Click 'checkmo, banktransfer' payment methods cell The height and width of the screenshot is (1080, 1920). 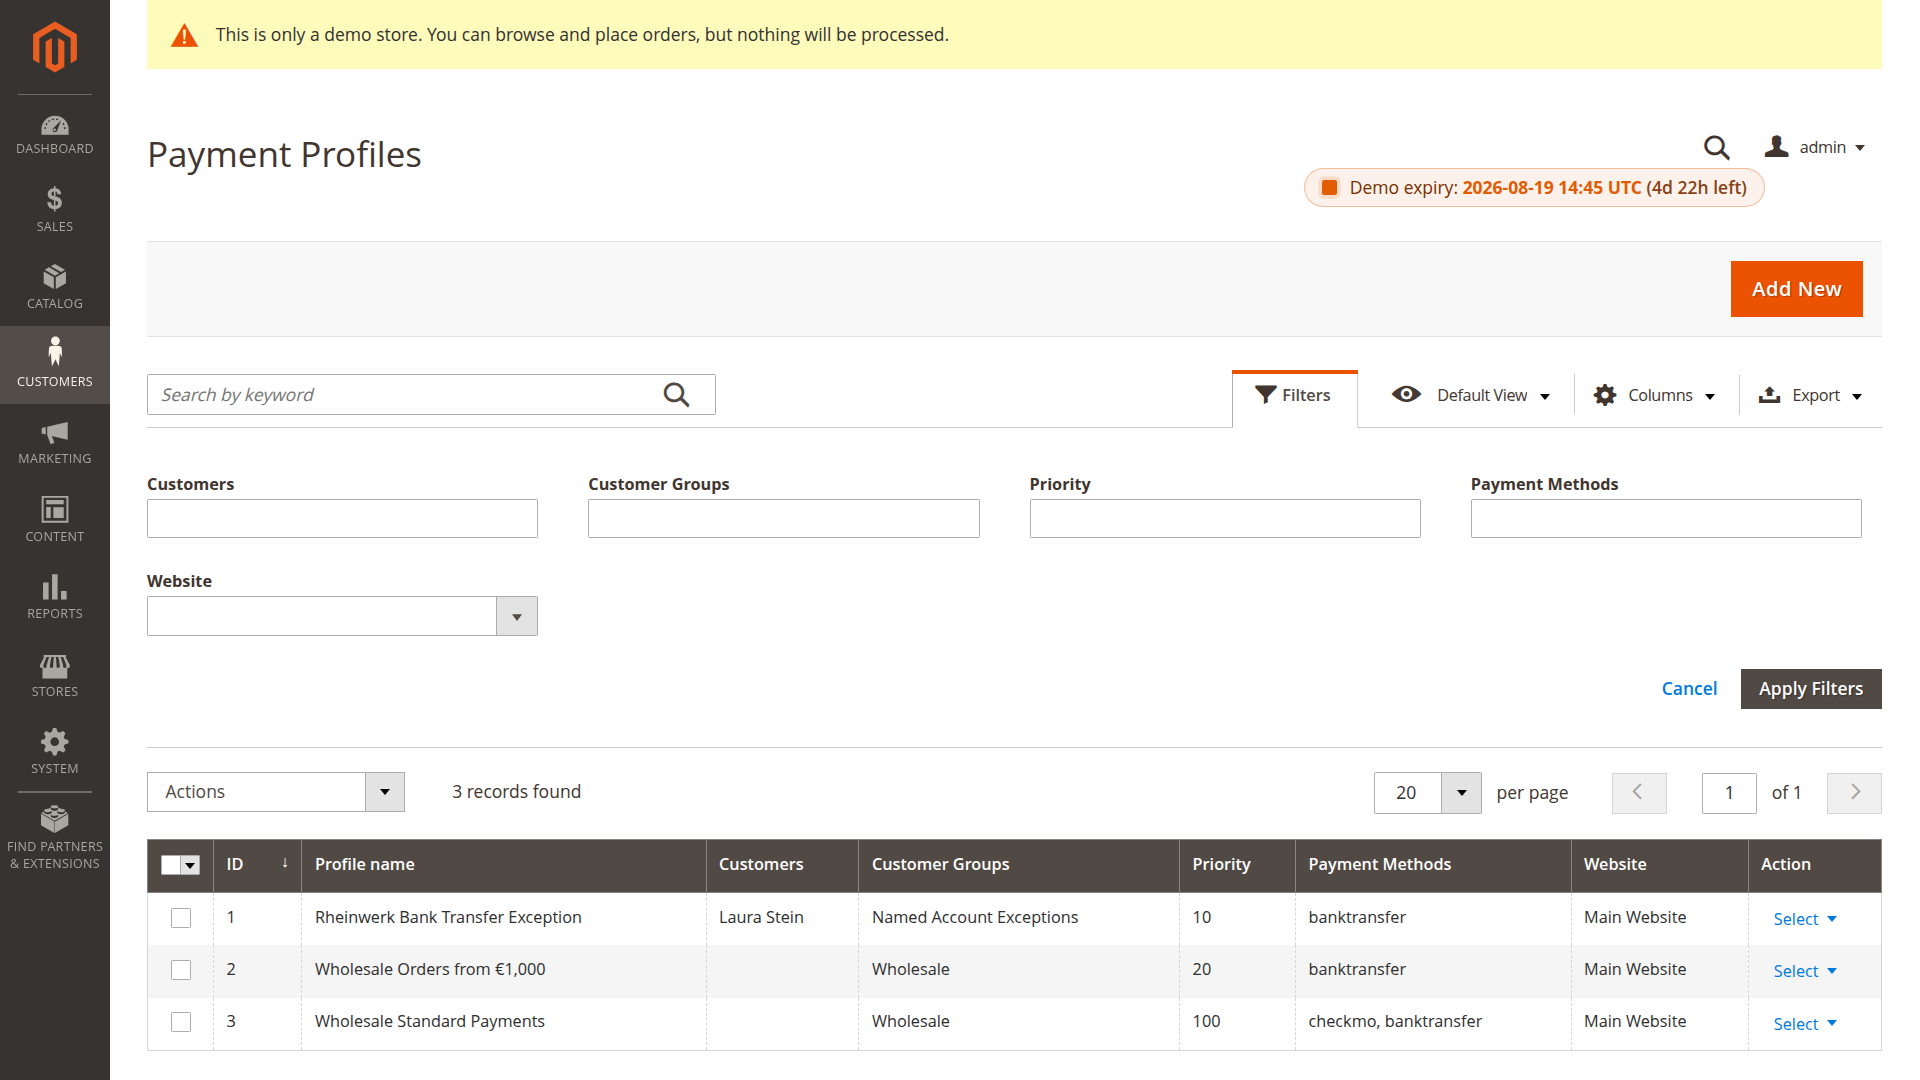(1395, 1022)
